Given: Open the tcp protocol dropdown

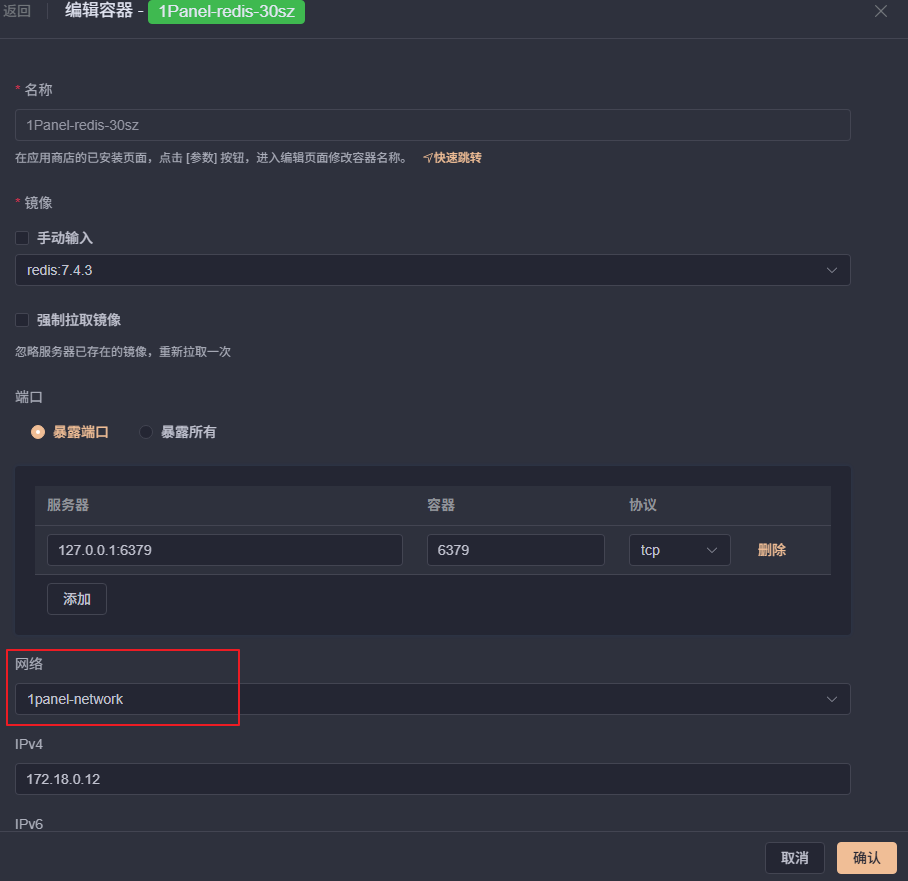Looking at the screenshot, I should point(679,549).
